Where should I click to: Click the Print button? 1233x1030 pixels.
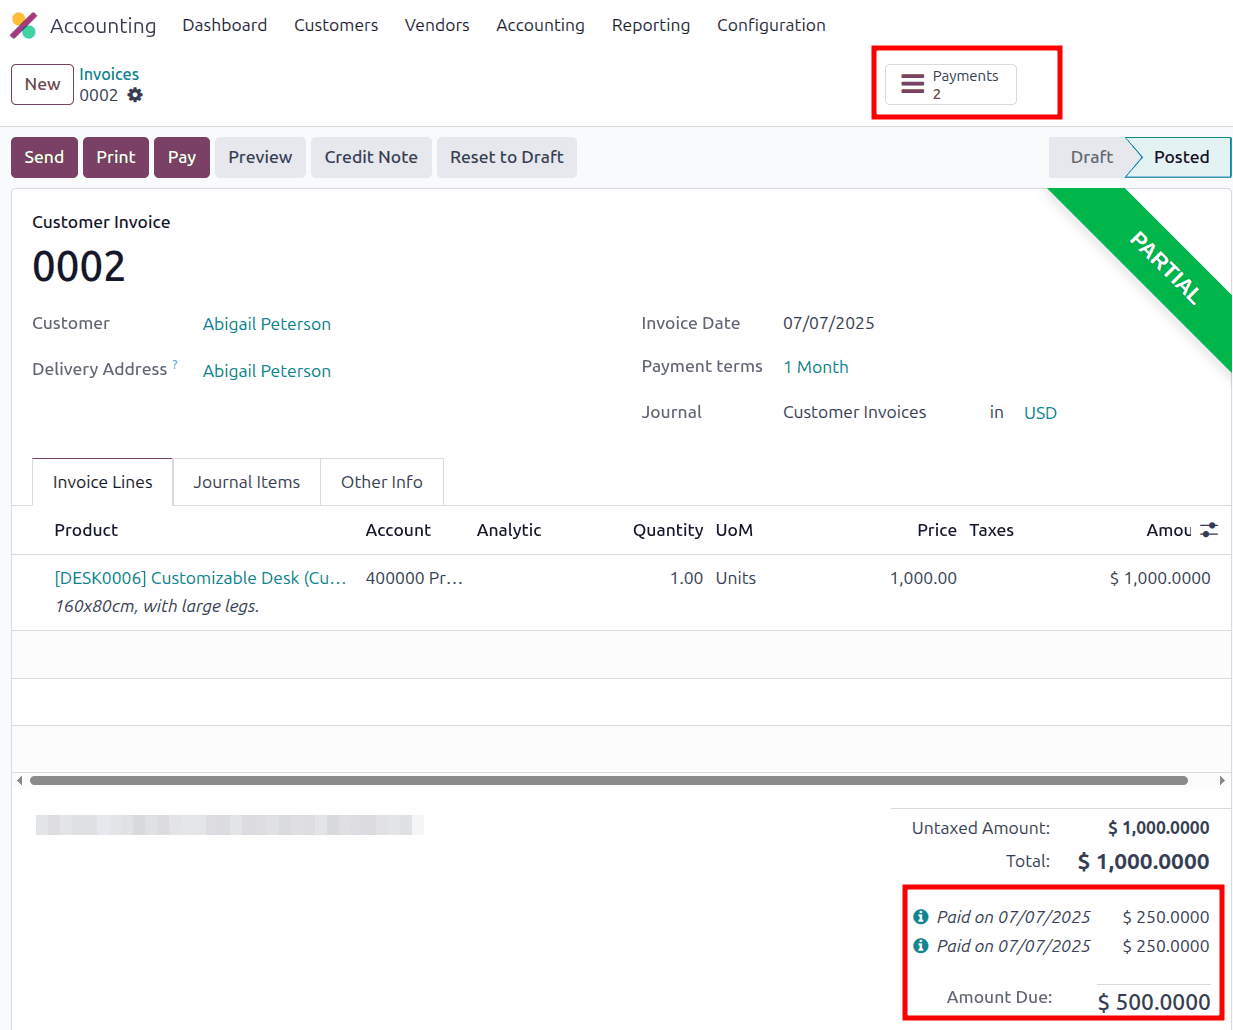point(116,157)
